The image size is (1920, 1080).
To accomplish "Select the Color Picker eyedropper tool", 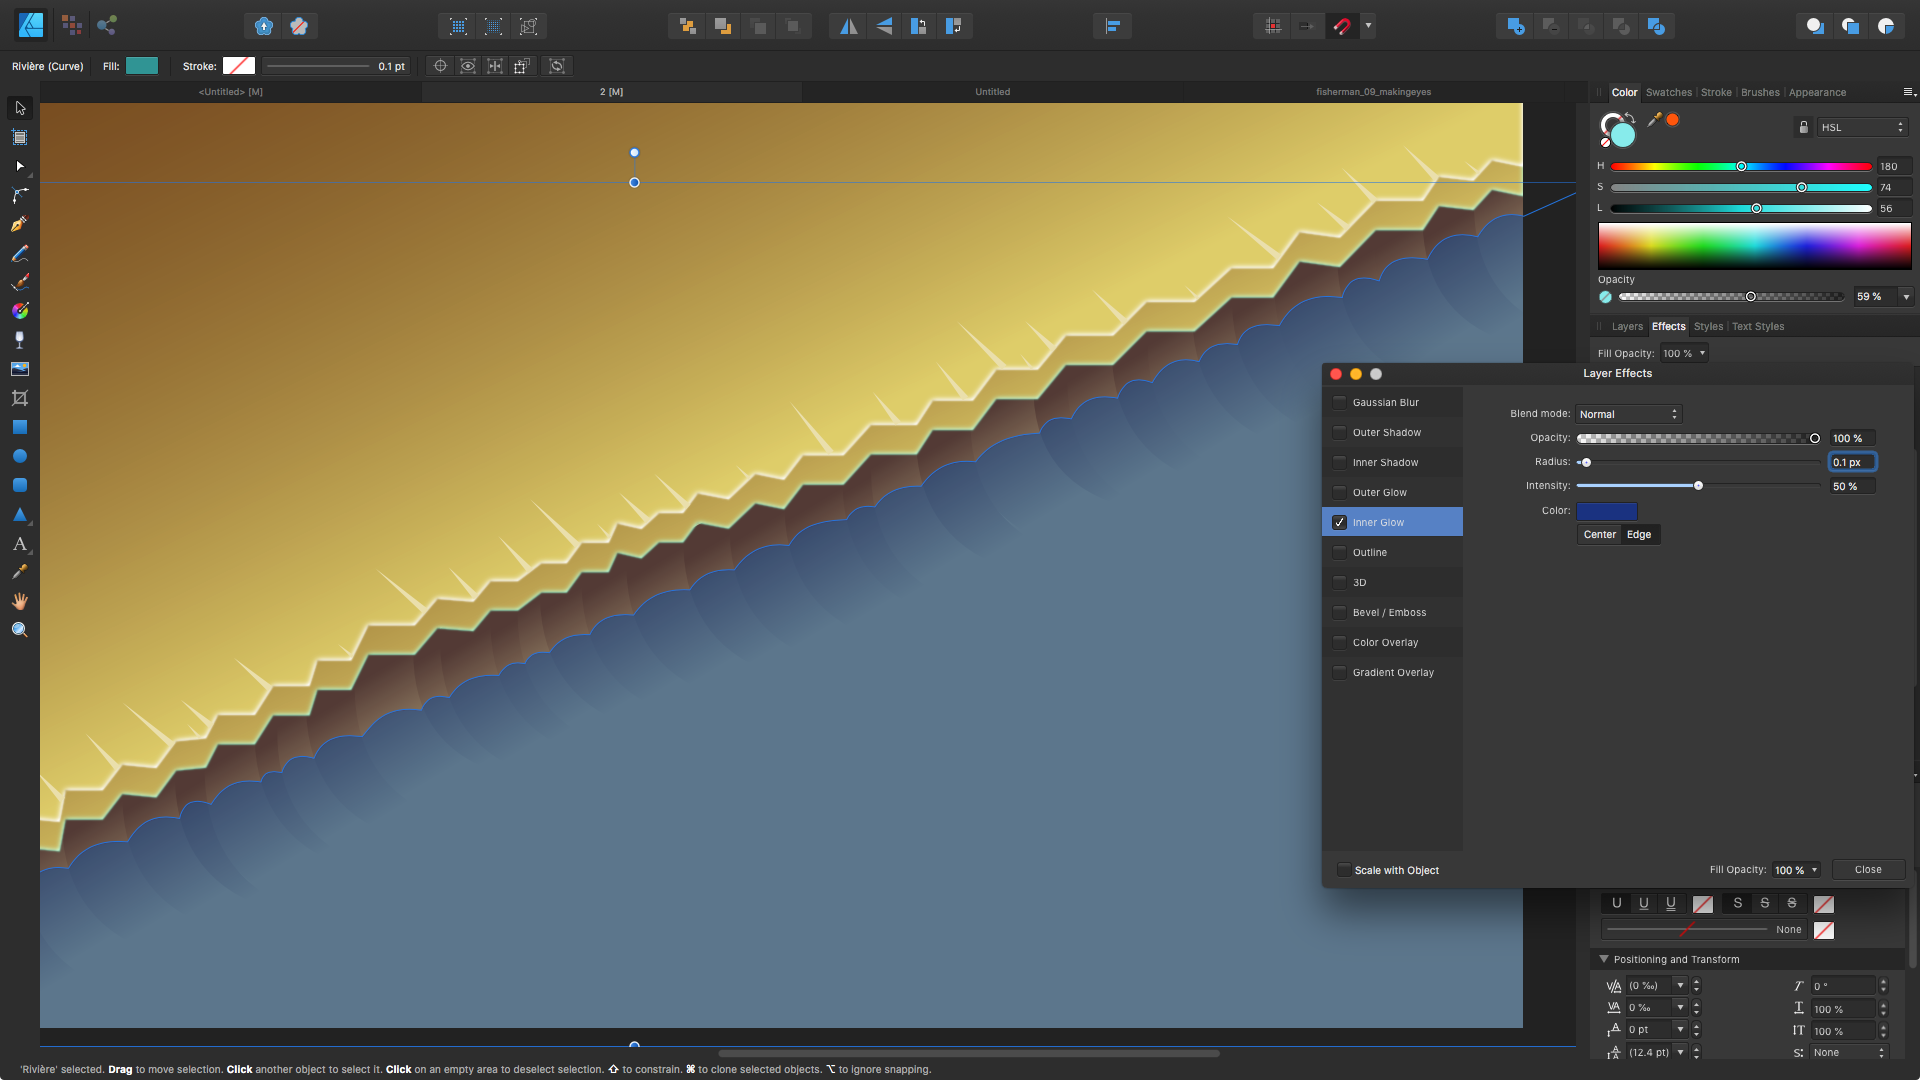I will (x=20, y=572).
